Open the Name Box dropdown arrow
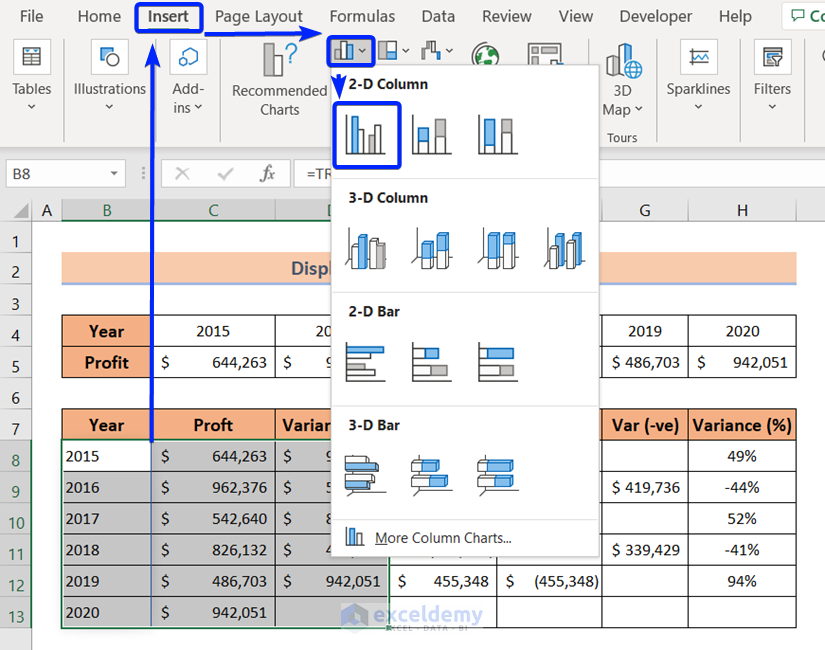 point(114,174)
